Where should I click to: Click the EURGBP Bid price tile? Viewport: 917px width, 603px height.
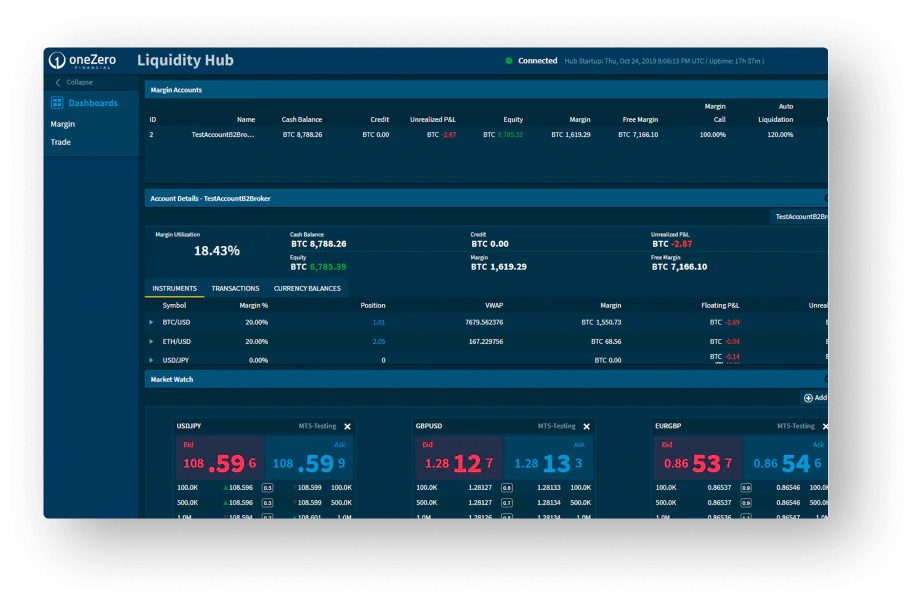coord(698,459)
